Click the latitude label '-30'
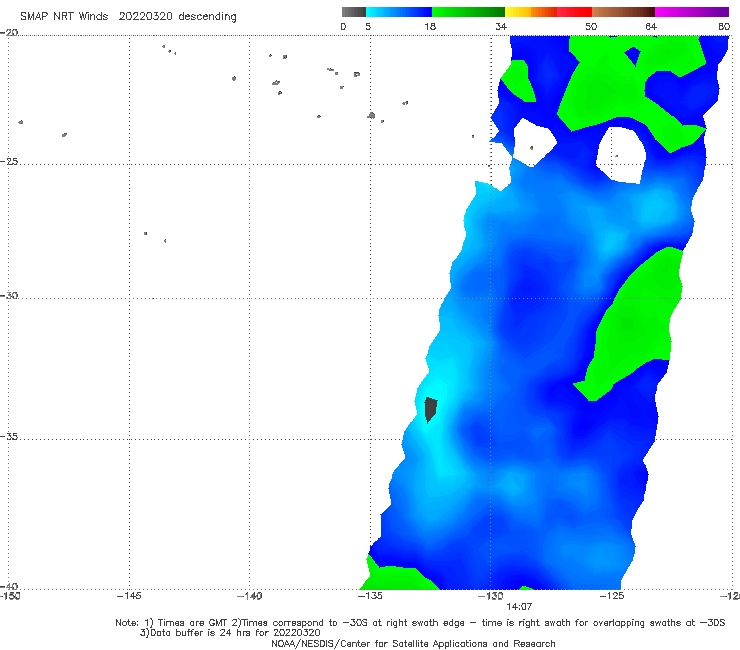The image size is (740, 650). [9, 295]
